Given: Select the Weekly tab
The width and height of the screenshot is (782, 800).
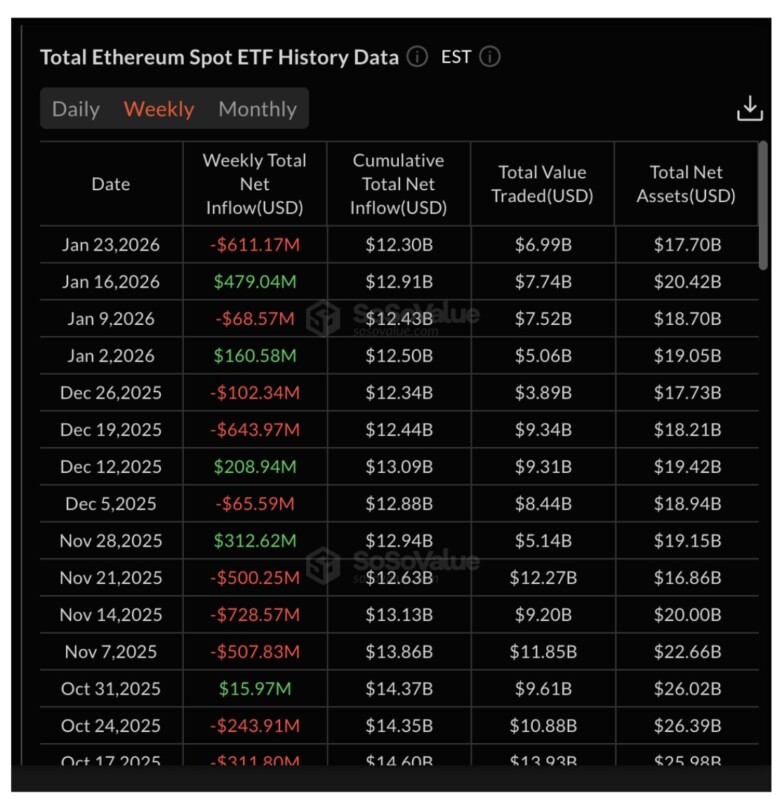Looking at the screenshot, I should coord(159,109).
